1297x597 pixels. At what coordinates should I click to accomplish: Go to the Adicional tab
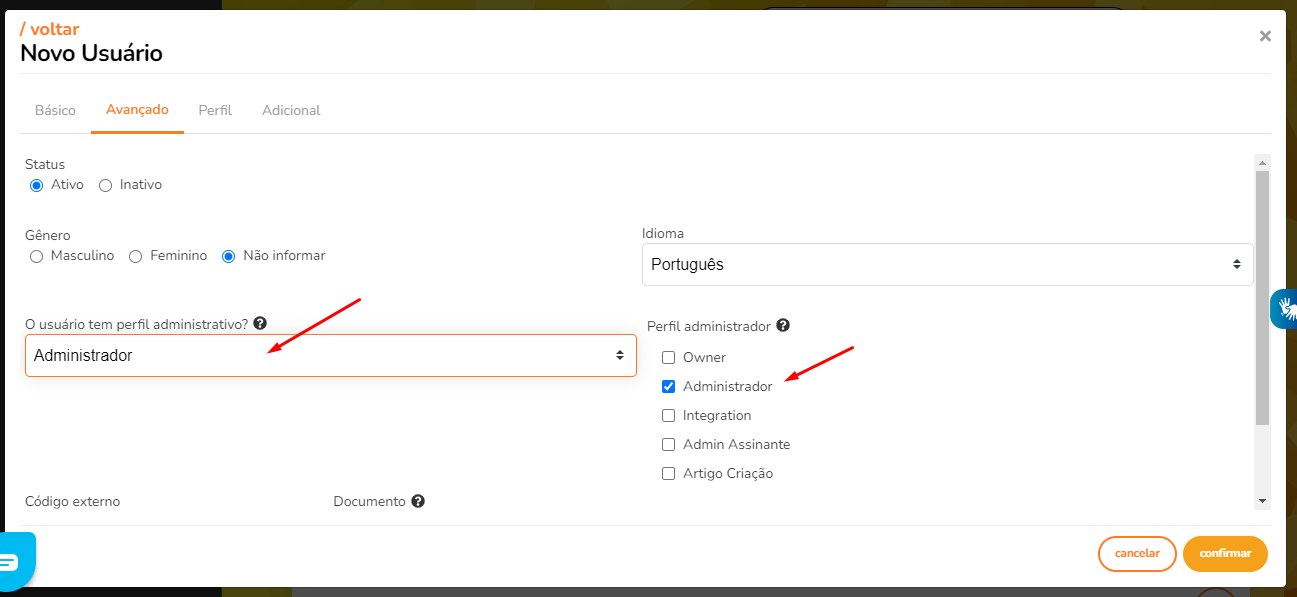click(x=291, y=110)
